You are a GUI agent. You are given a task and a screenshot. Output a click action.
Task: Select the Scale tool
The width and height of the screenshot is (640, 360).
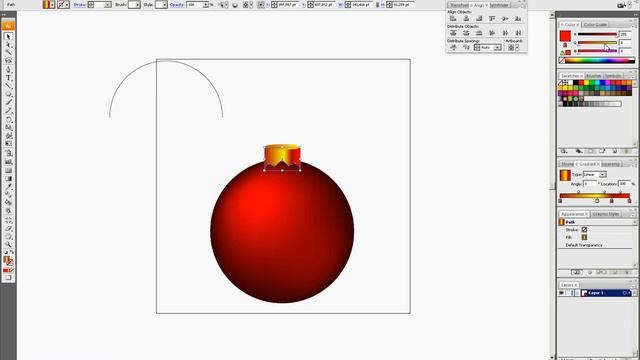[8, 128]
